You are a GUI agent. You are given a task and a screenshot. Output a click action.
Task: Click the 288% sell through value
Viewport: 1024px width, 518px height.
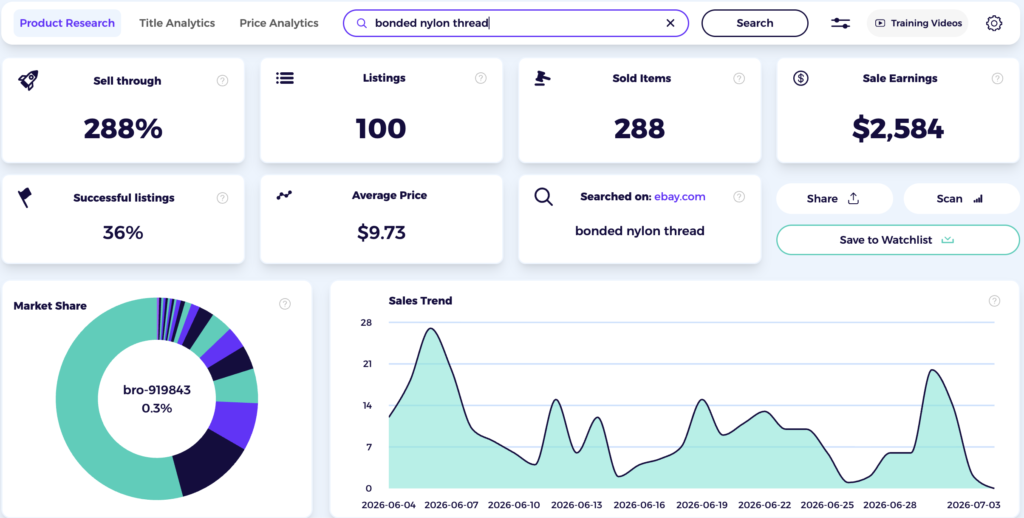123,129
